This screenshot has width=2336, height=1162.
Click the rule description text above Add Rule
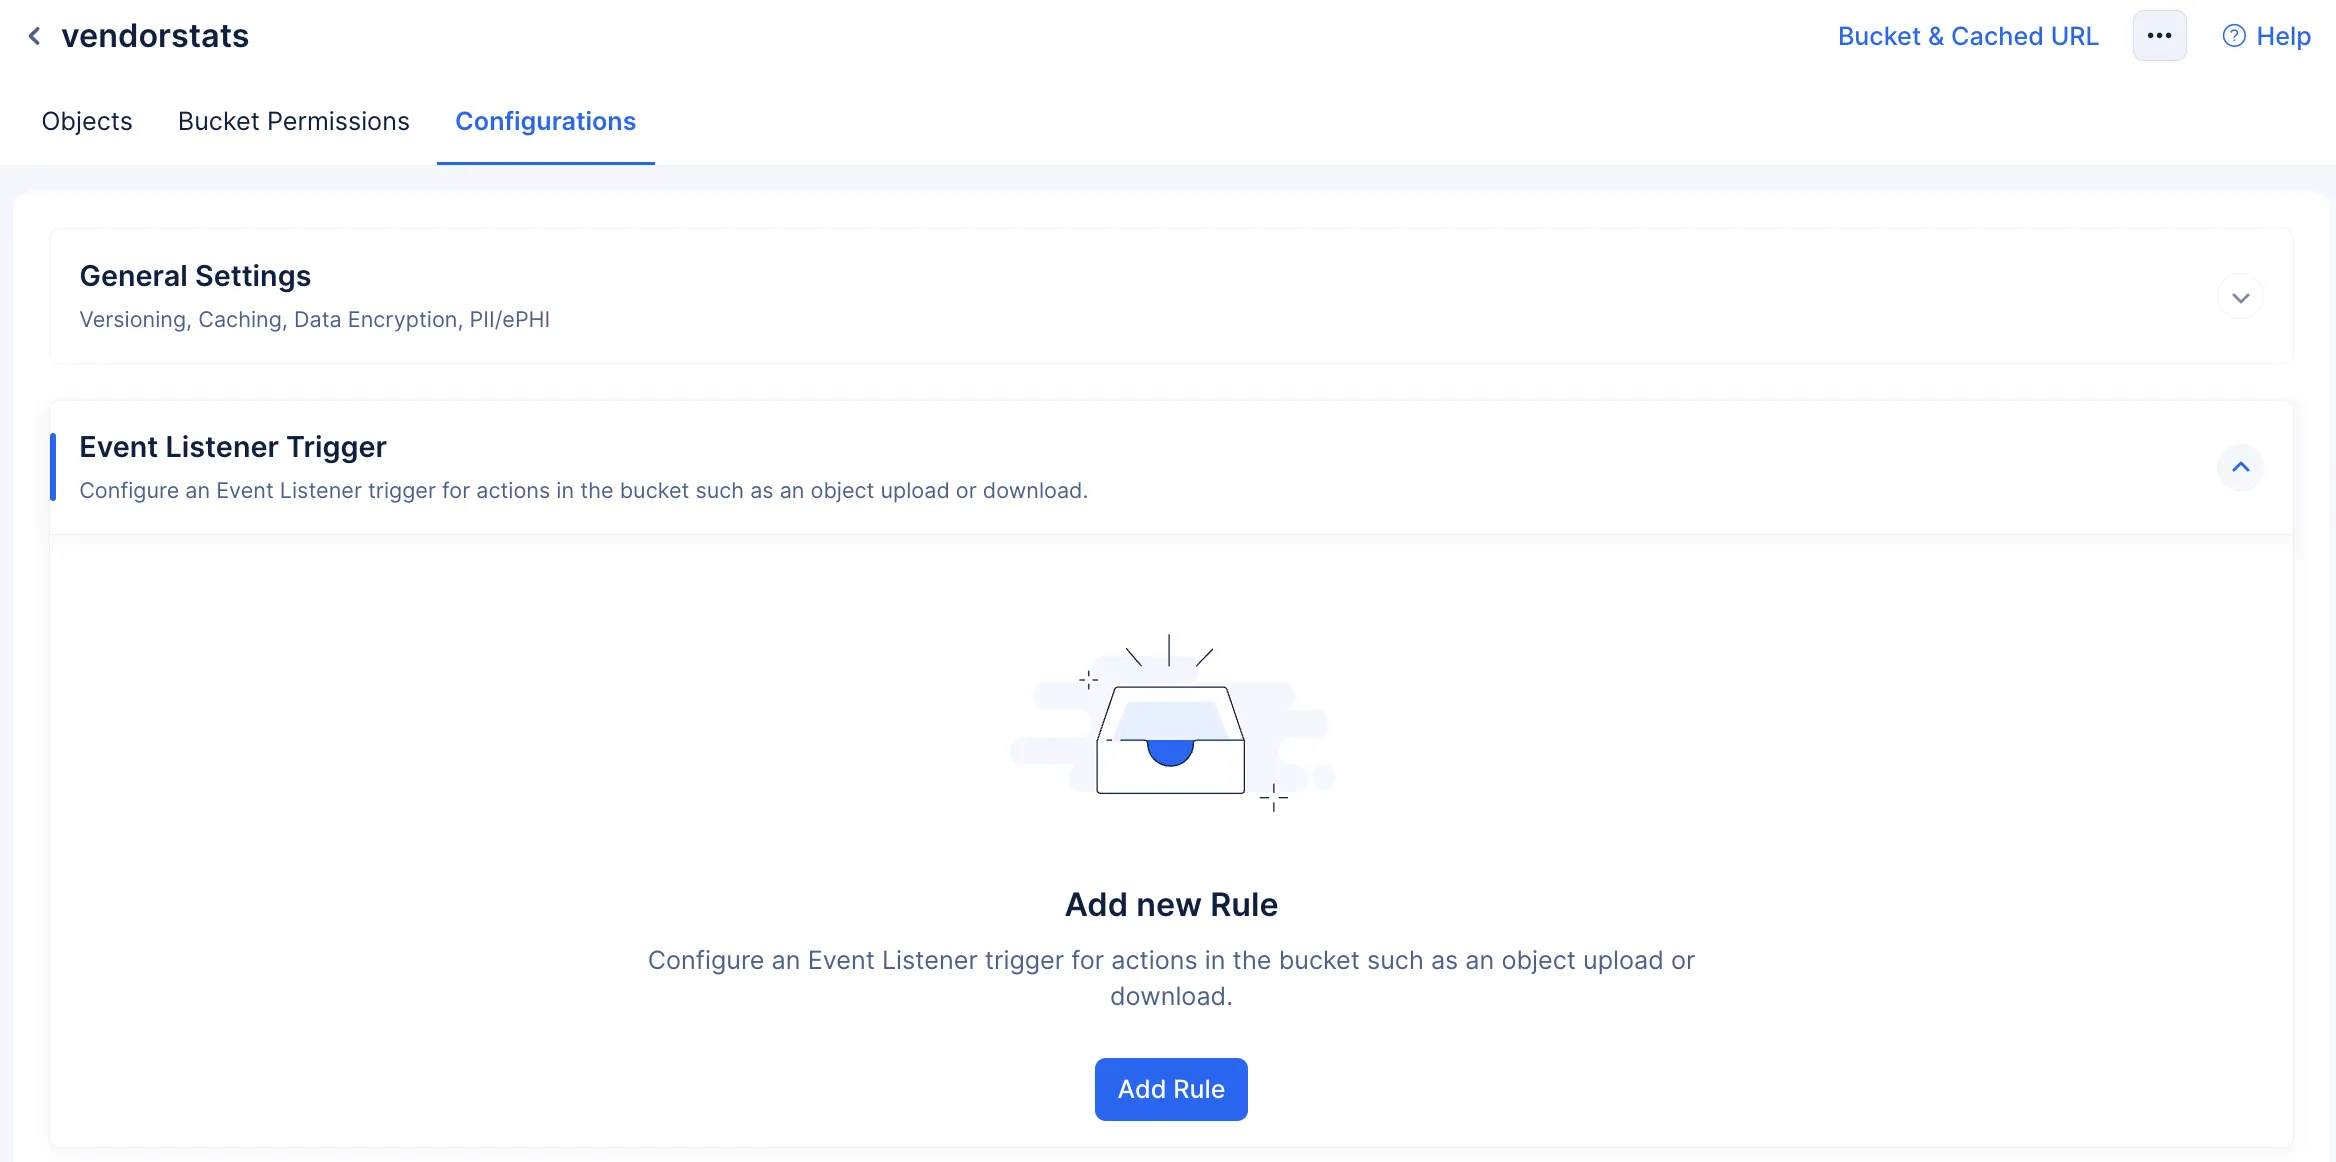pyautogui.click(x=1171, y=978)
